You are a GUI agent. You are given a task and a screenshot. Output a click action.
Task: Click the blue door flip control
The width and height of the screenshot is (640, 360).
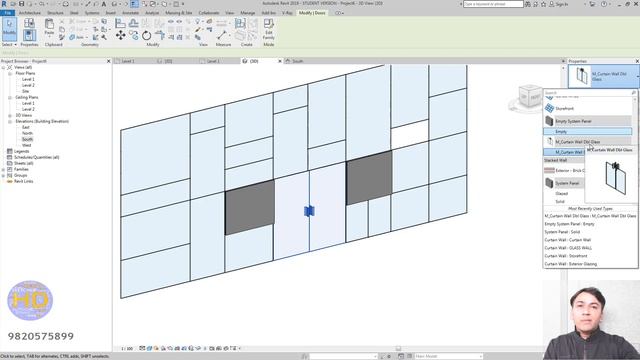click(x=309, y=211)
